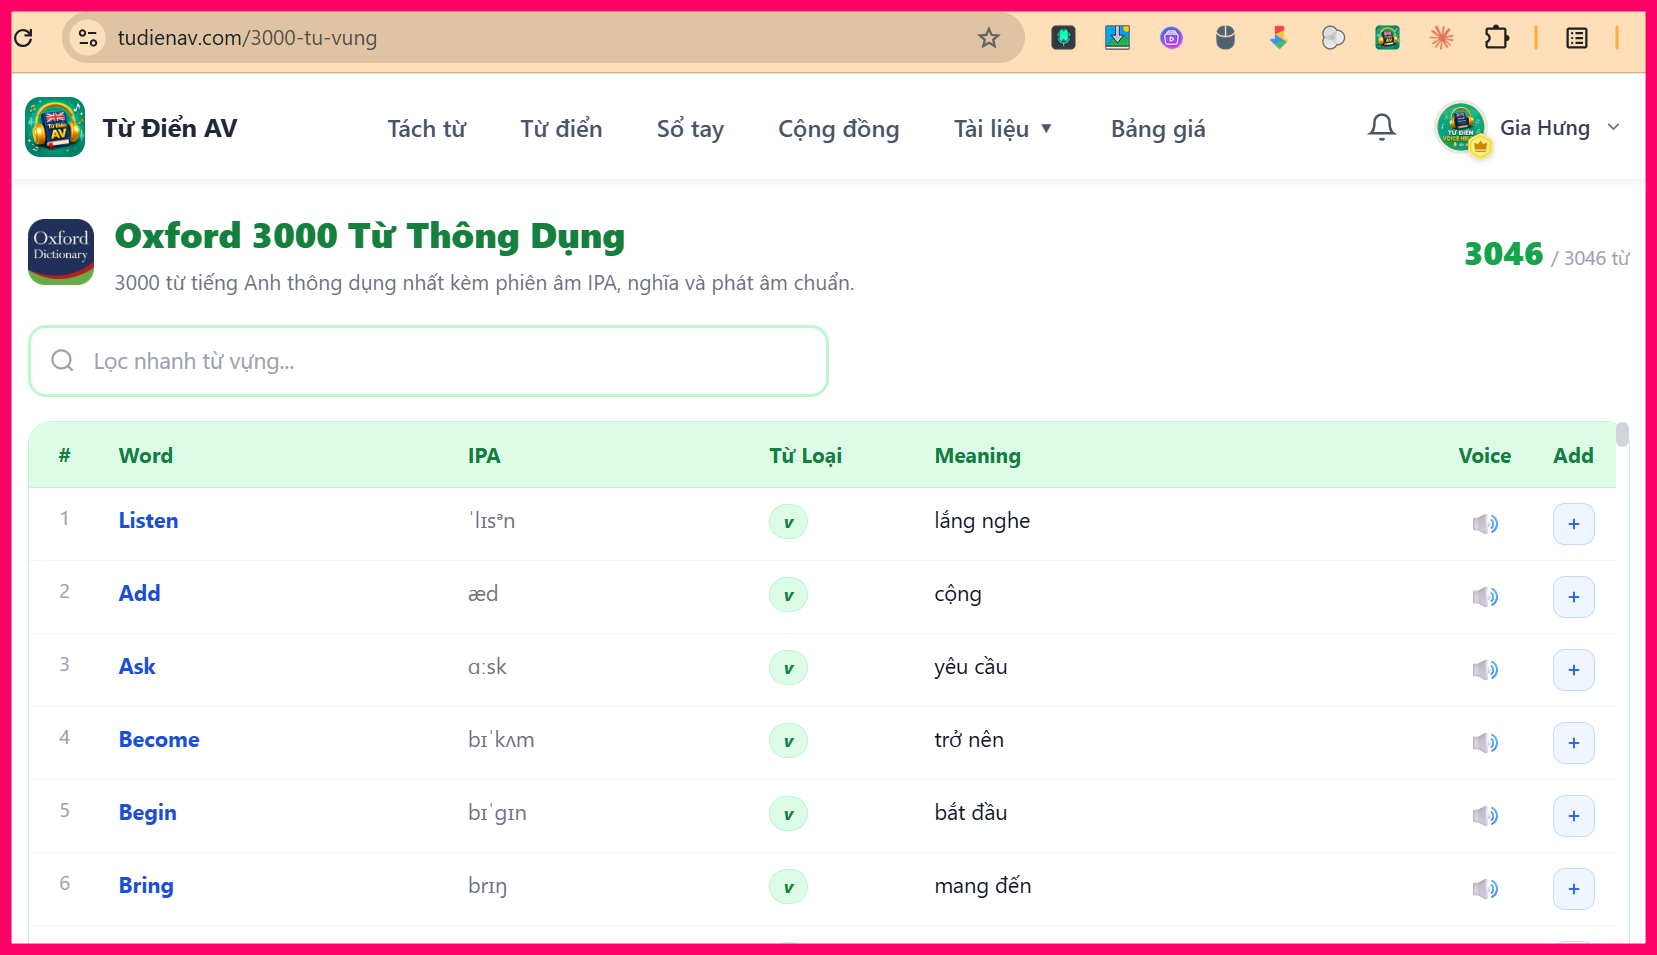The height and width of the screenshot is (955, 1657).
Task: Click the Từ Điển AV extension icon in the toolbar
Action: 1387,38
